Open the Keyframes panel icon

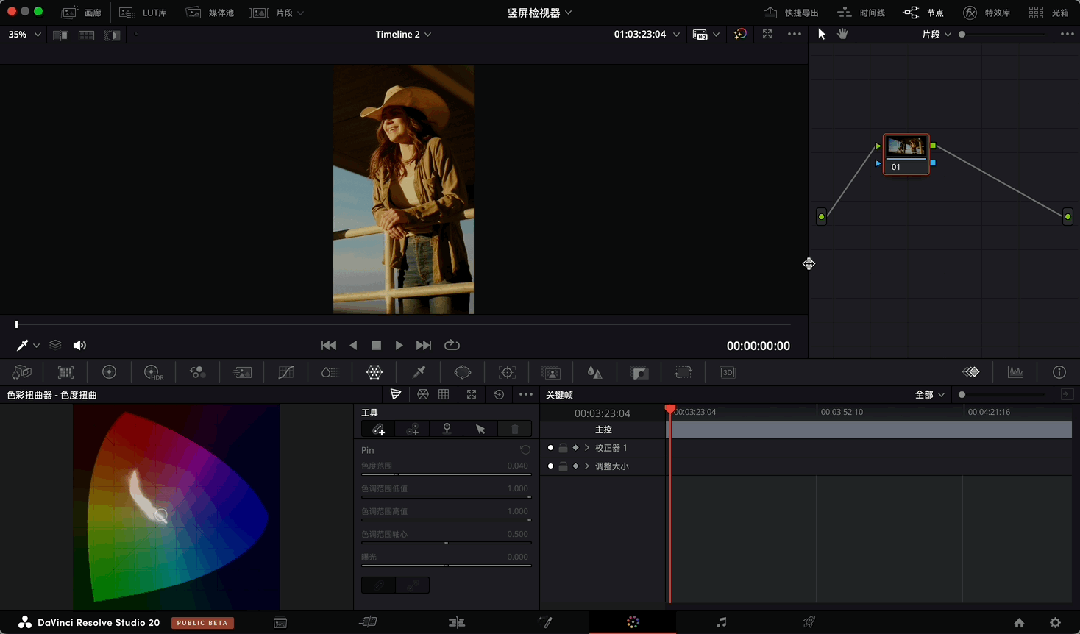[970, 372]
